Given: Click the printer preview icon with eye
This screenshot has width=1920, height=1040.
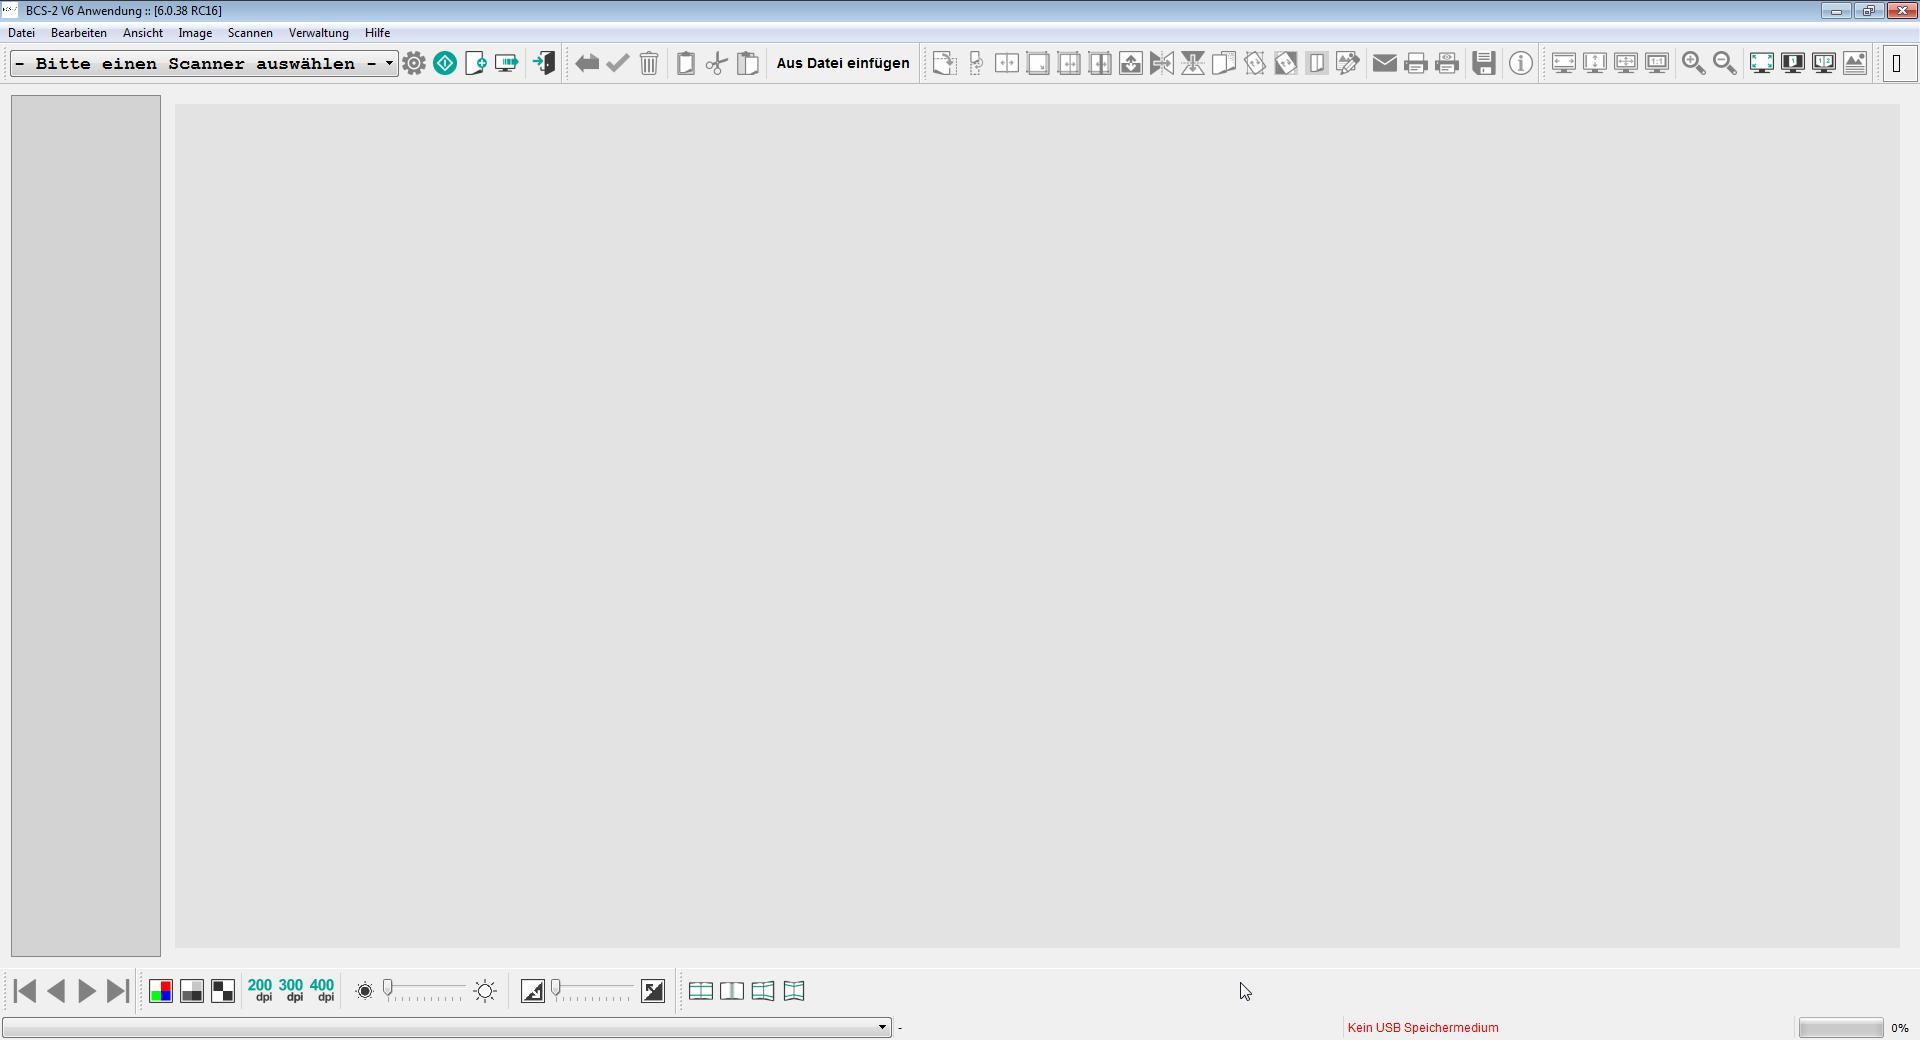Looking at the screenshot, I should point(1447,63).
